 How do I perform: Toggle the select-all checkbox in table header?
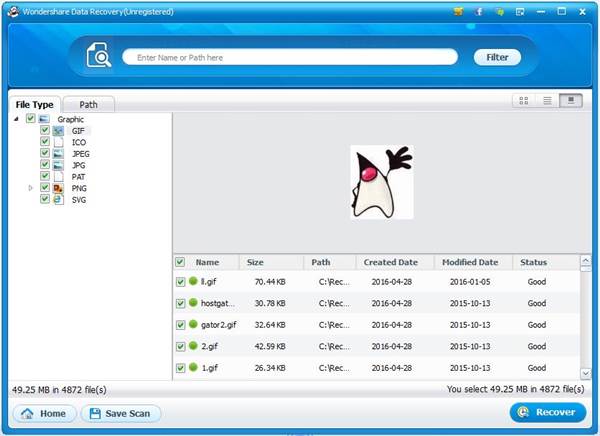180,262
